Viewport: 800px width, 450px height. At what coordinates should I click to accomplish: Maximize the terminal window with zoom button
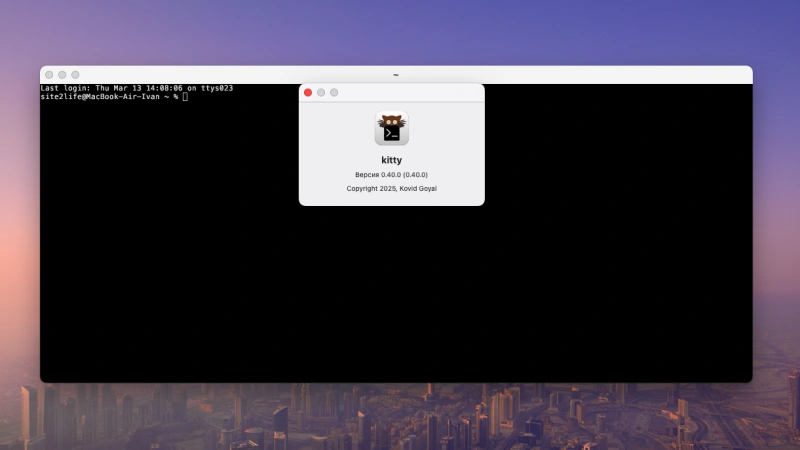[75, 75]
